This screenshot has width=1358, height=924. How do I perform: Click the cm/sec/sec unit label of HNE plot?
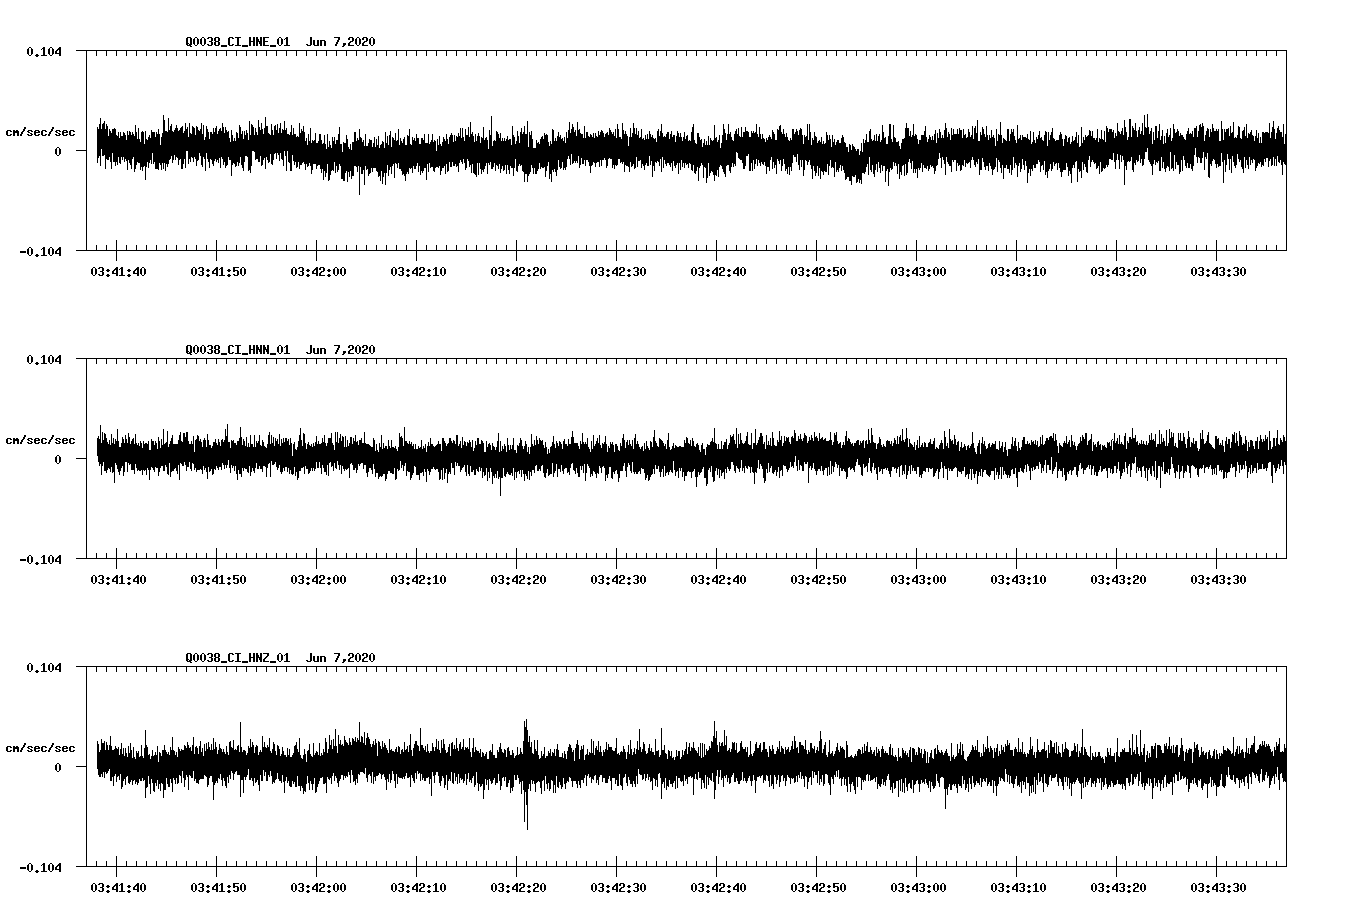click(40, 132)
